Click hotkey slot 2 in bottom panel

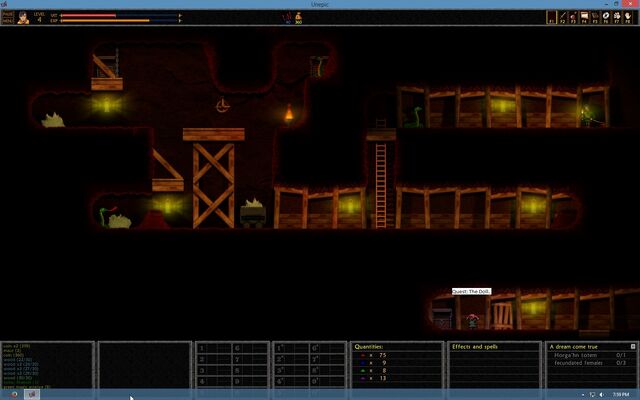(213, 359)
